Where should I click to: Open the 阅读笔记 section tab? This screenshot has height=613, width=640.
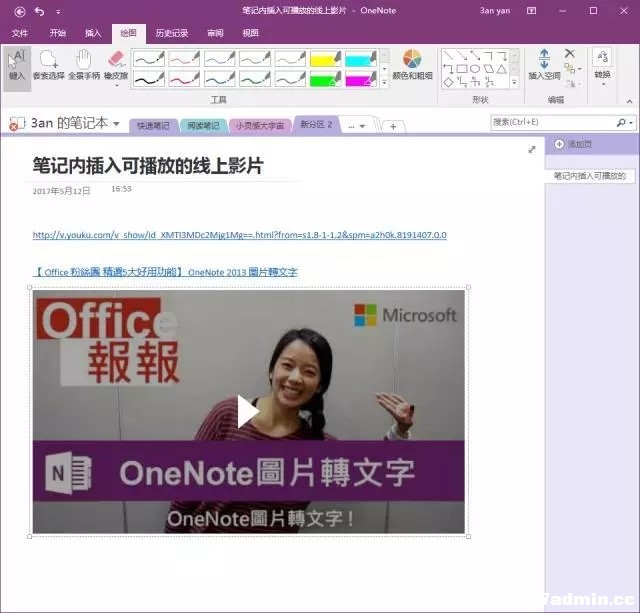203,126
